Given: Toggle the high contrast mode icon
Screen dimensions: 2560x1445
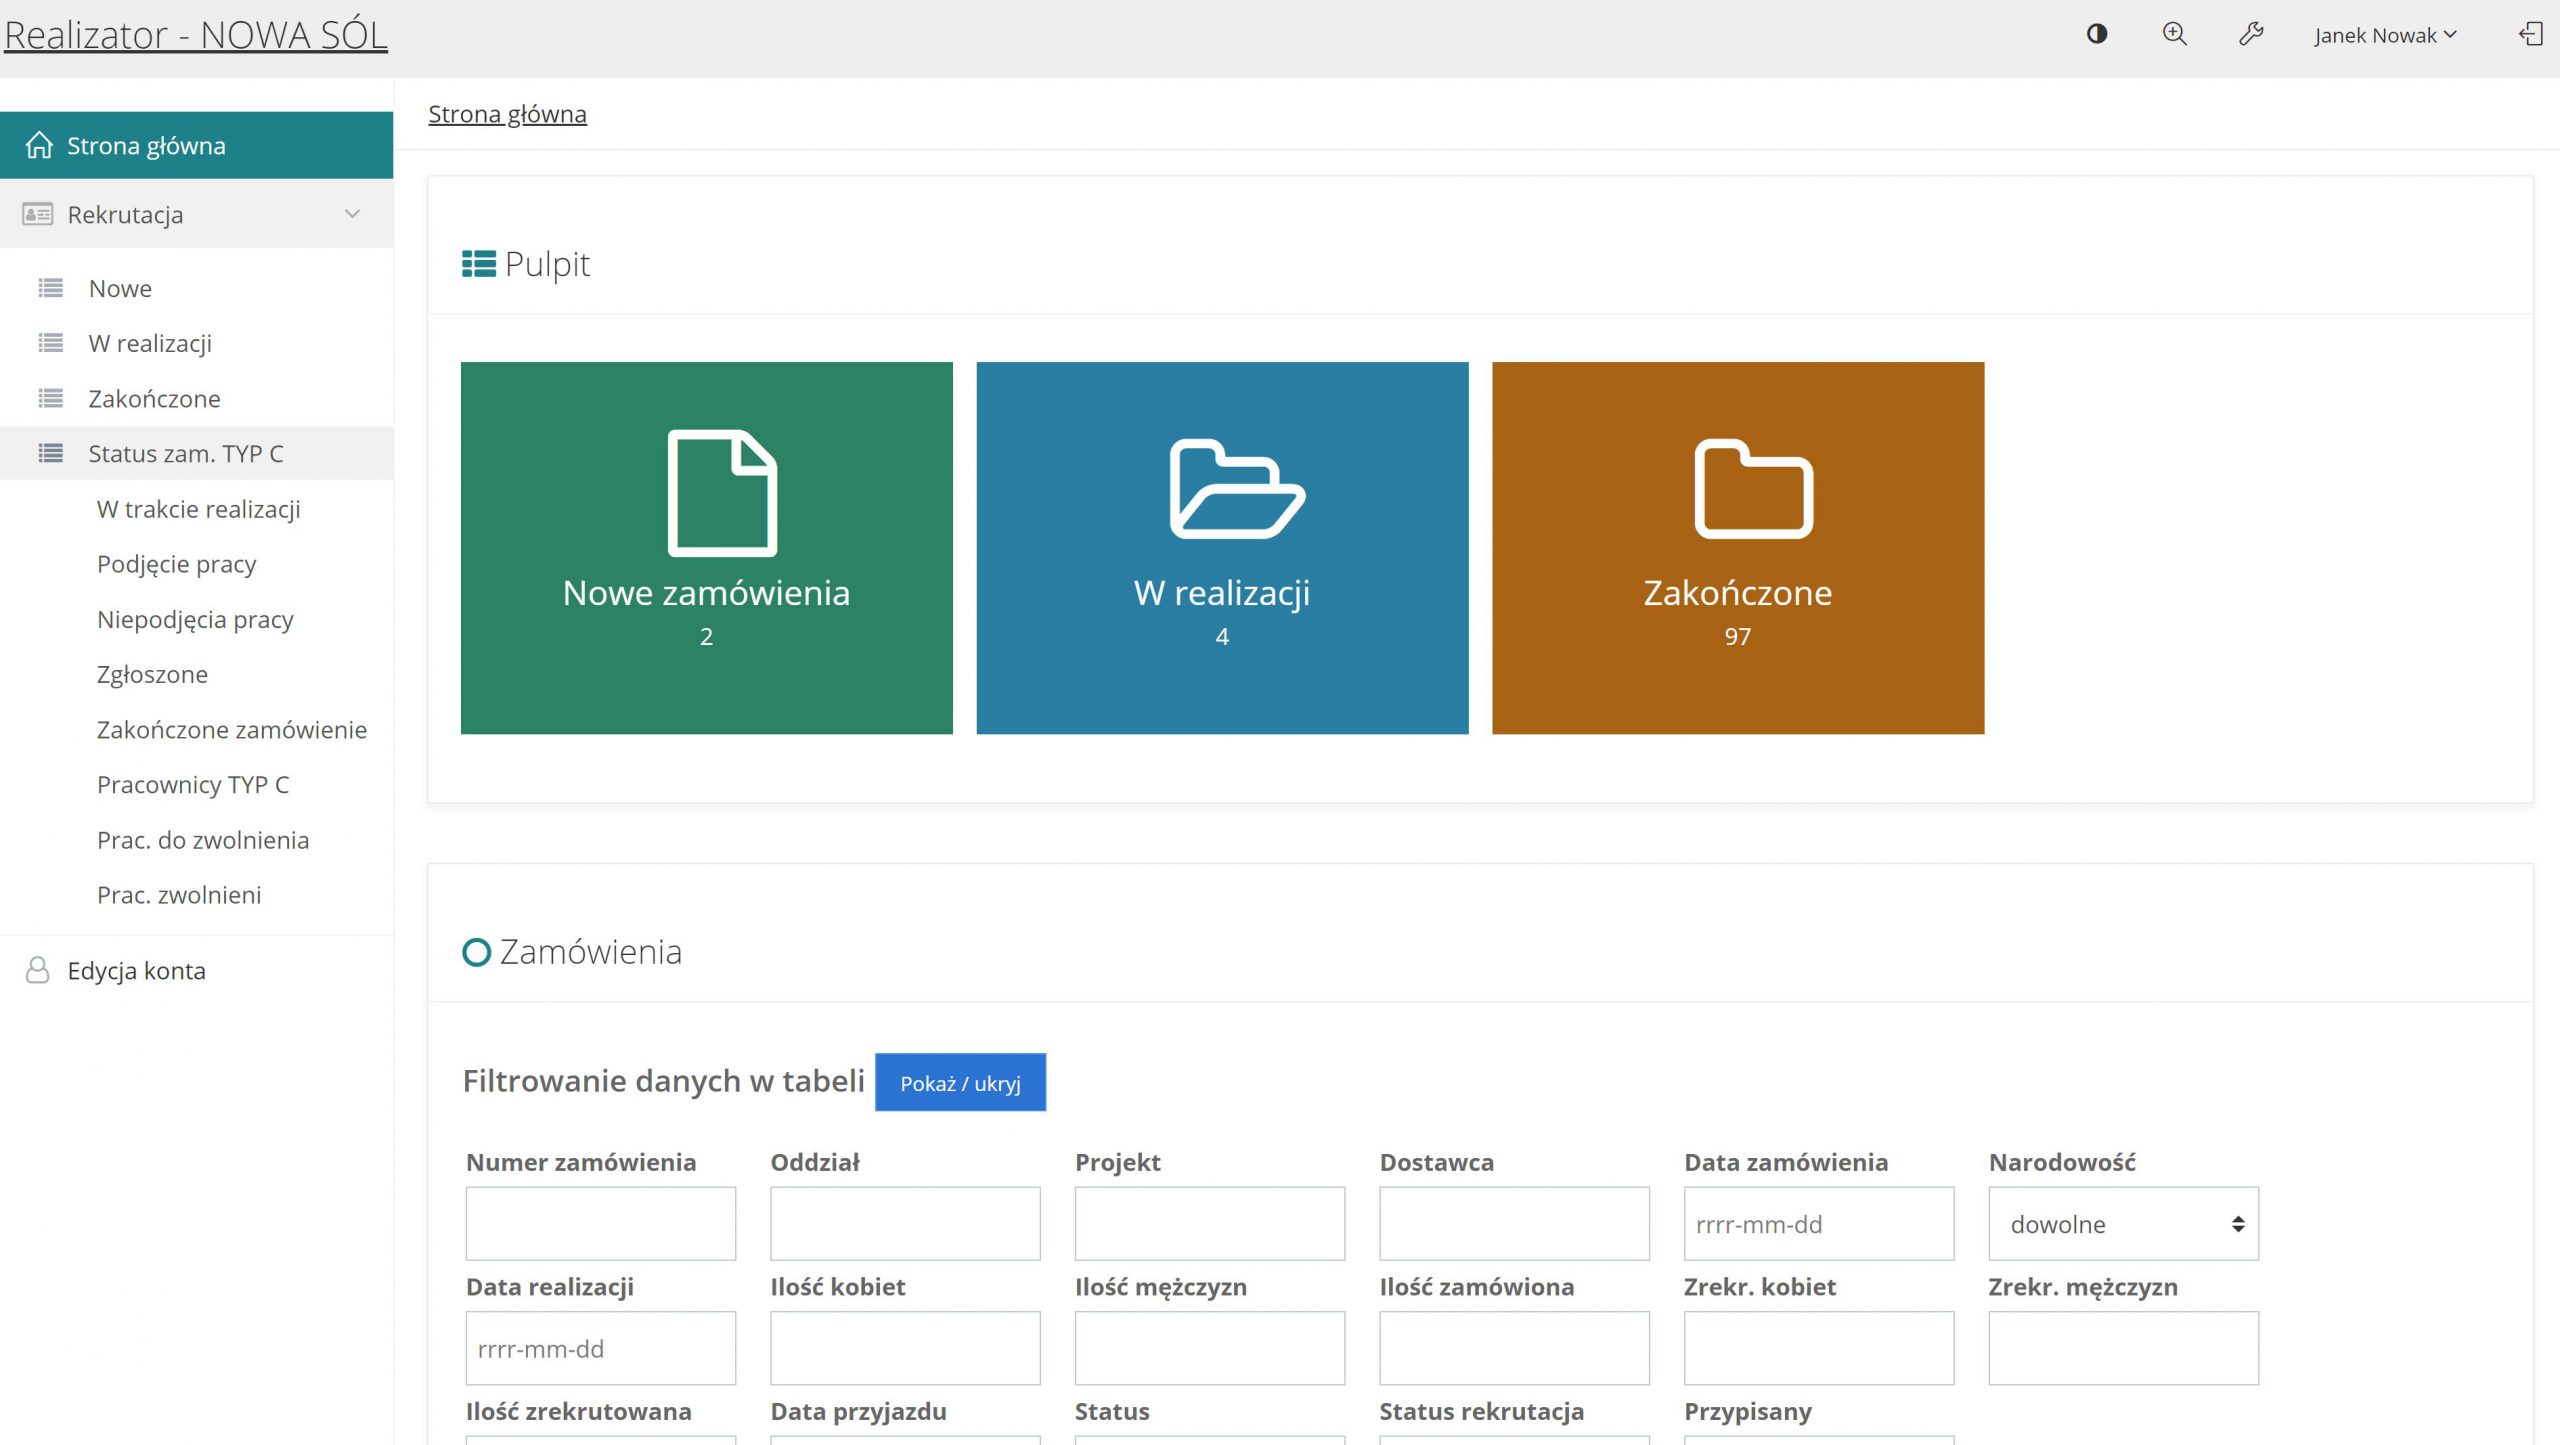Looking at the screenshot, I should pyautogui.click(x=2097, y=35).
